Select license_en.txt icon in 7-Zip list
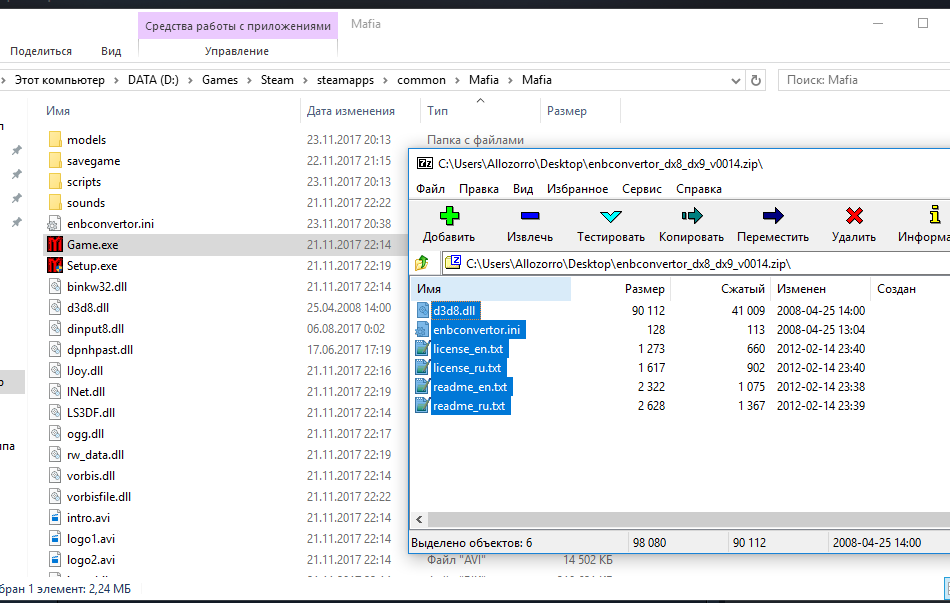Screen dimensions: 950x603 (422, 348)
